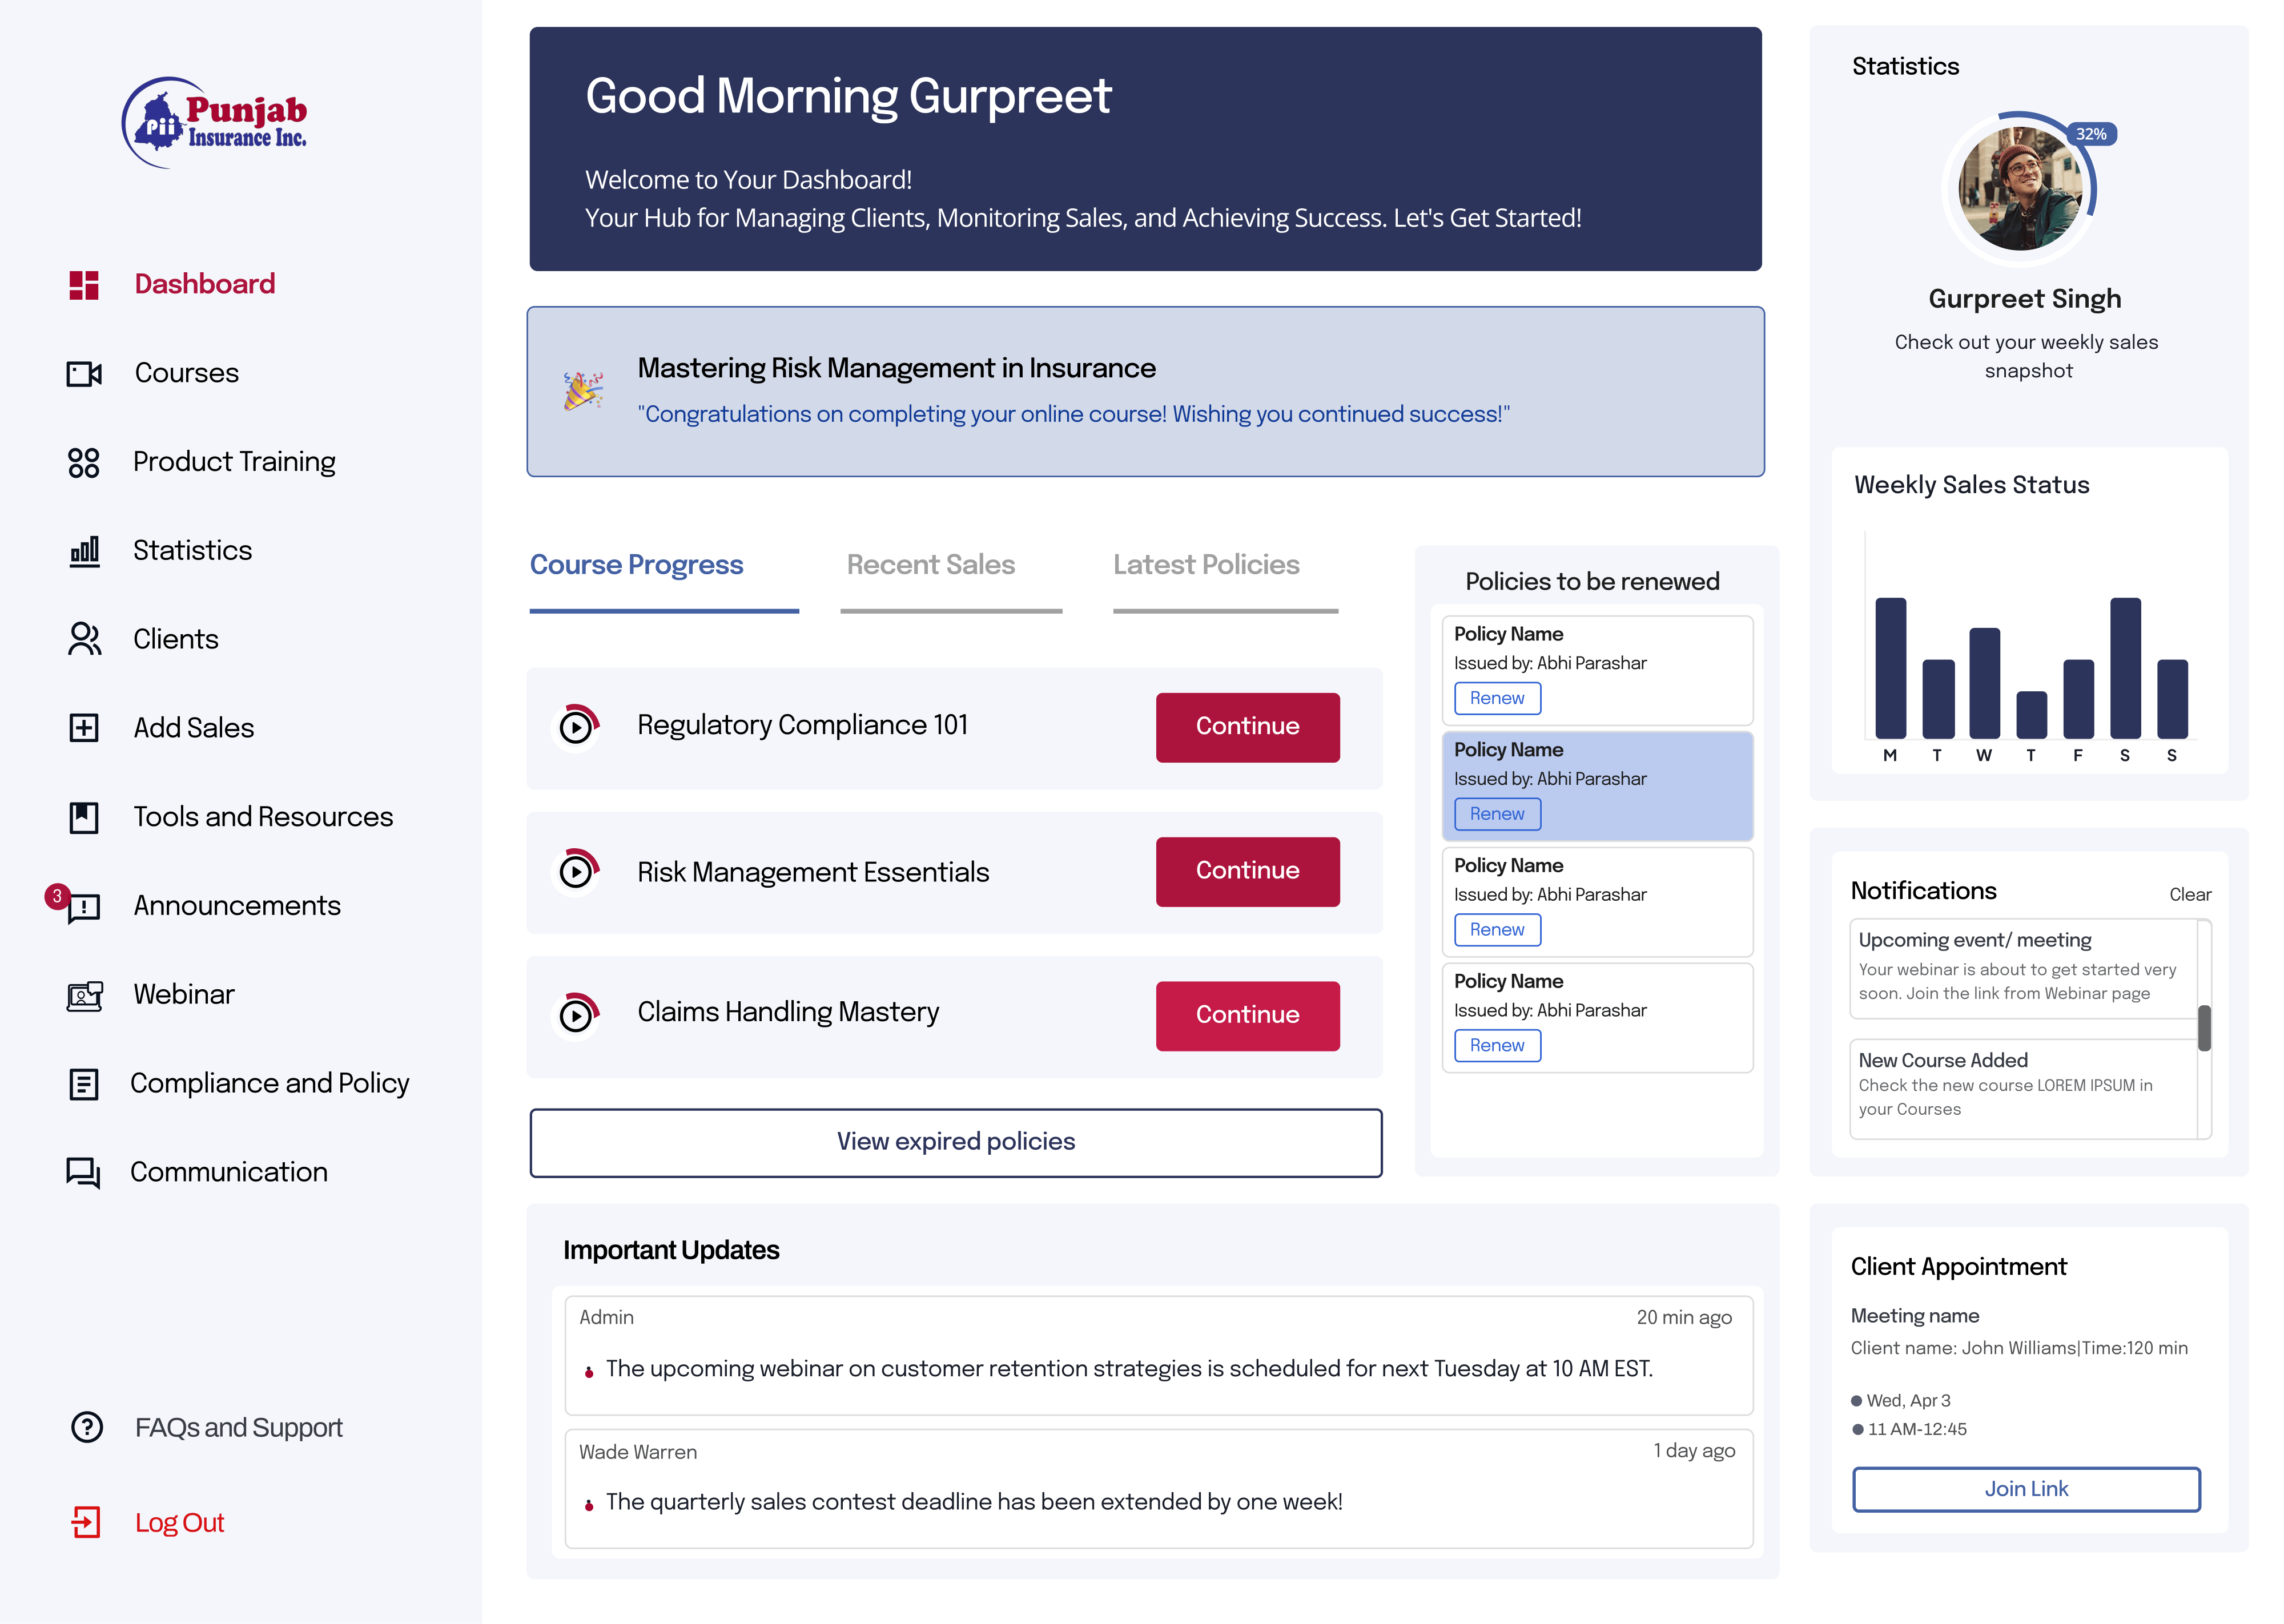The width and height of the screenshot is (2284, 1624).
Task: Select the Communication chat icon
Action: tap(84, 1172)
